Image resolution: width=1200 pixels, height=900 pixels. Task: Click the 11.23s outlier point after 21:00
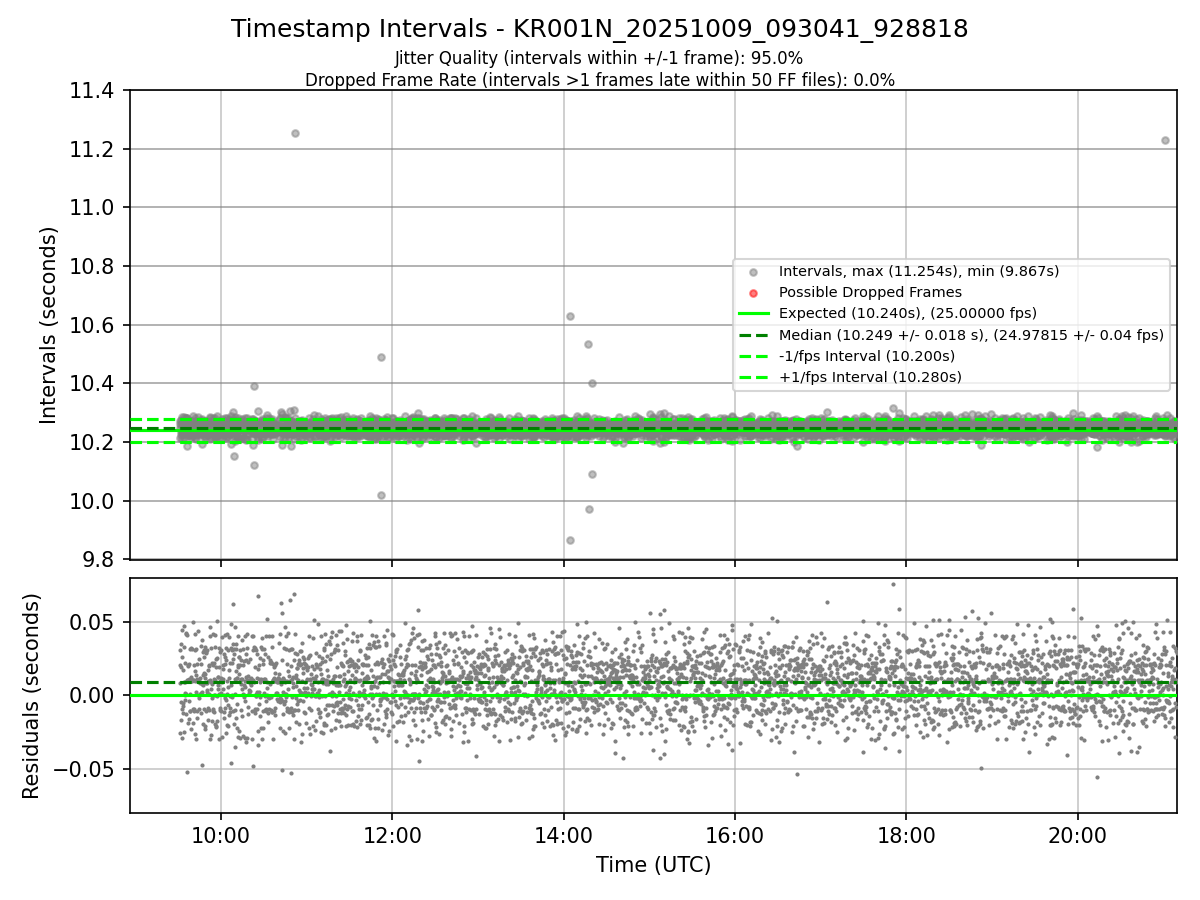[1165, 140]
